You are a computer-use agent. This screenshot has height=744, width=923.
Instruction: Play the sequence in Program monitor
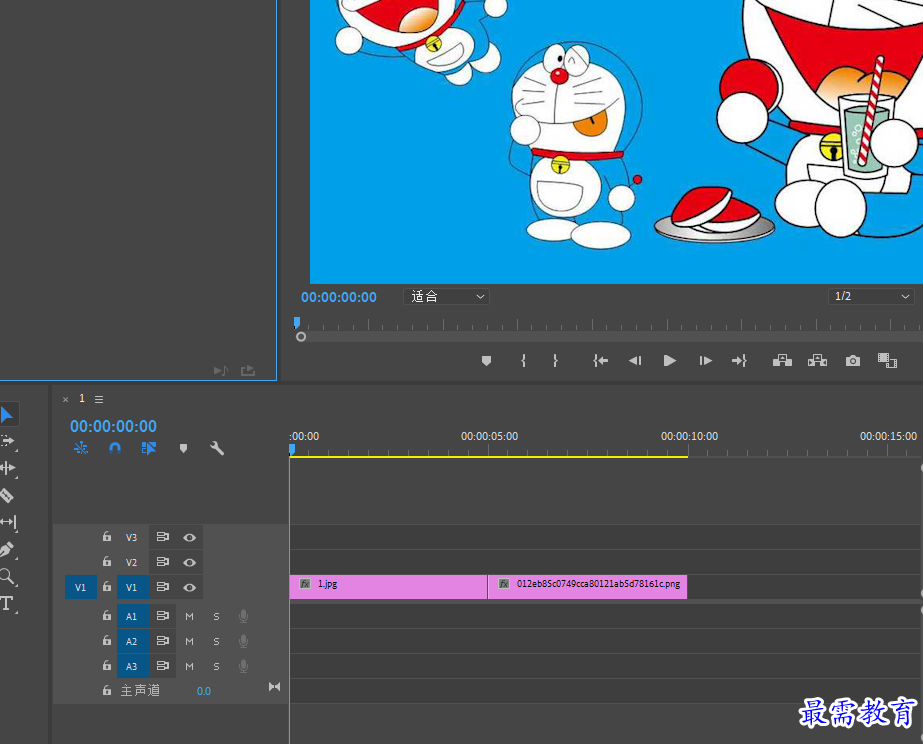[x=669, y=361]
